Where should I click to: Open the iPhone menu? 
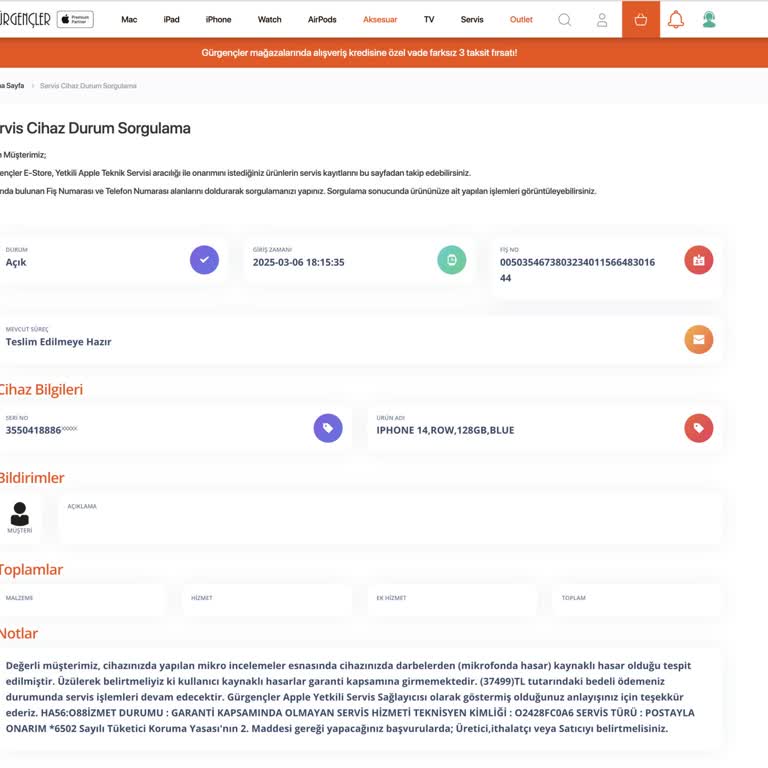coord(218,20)
